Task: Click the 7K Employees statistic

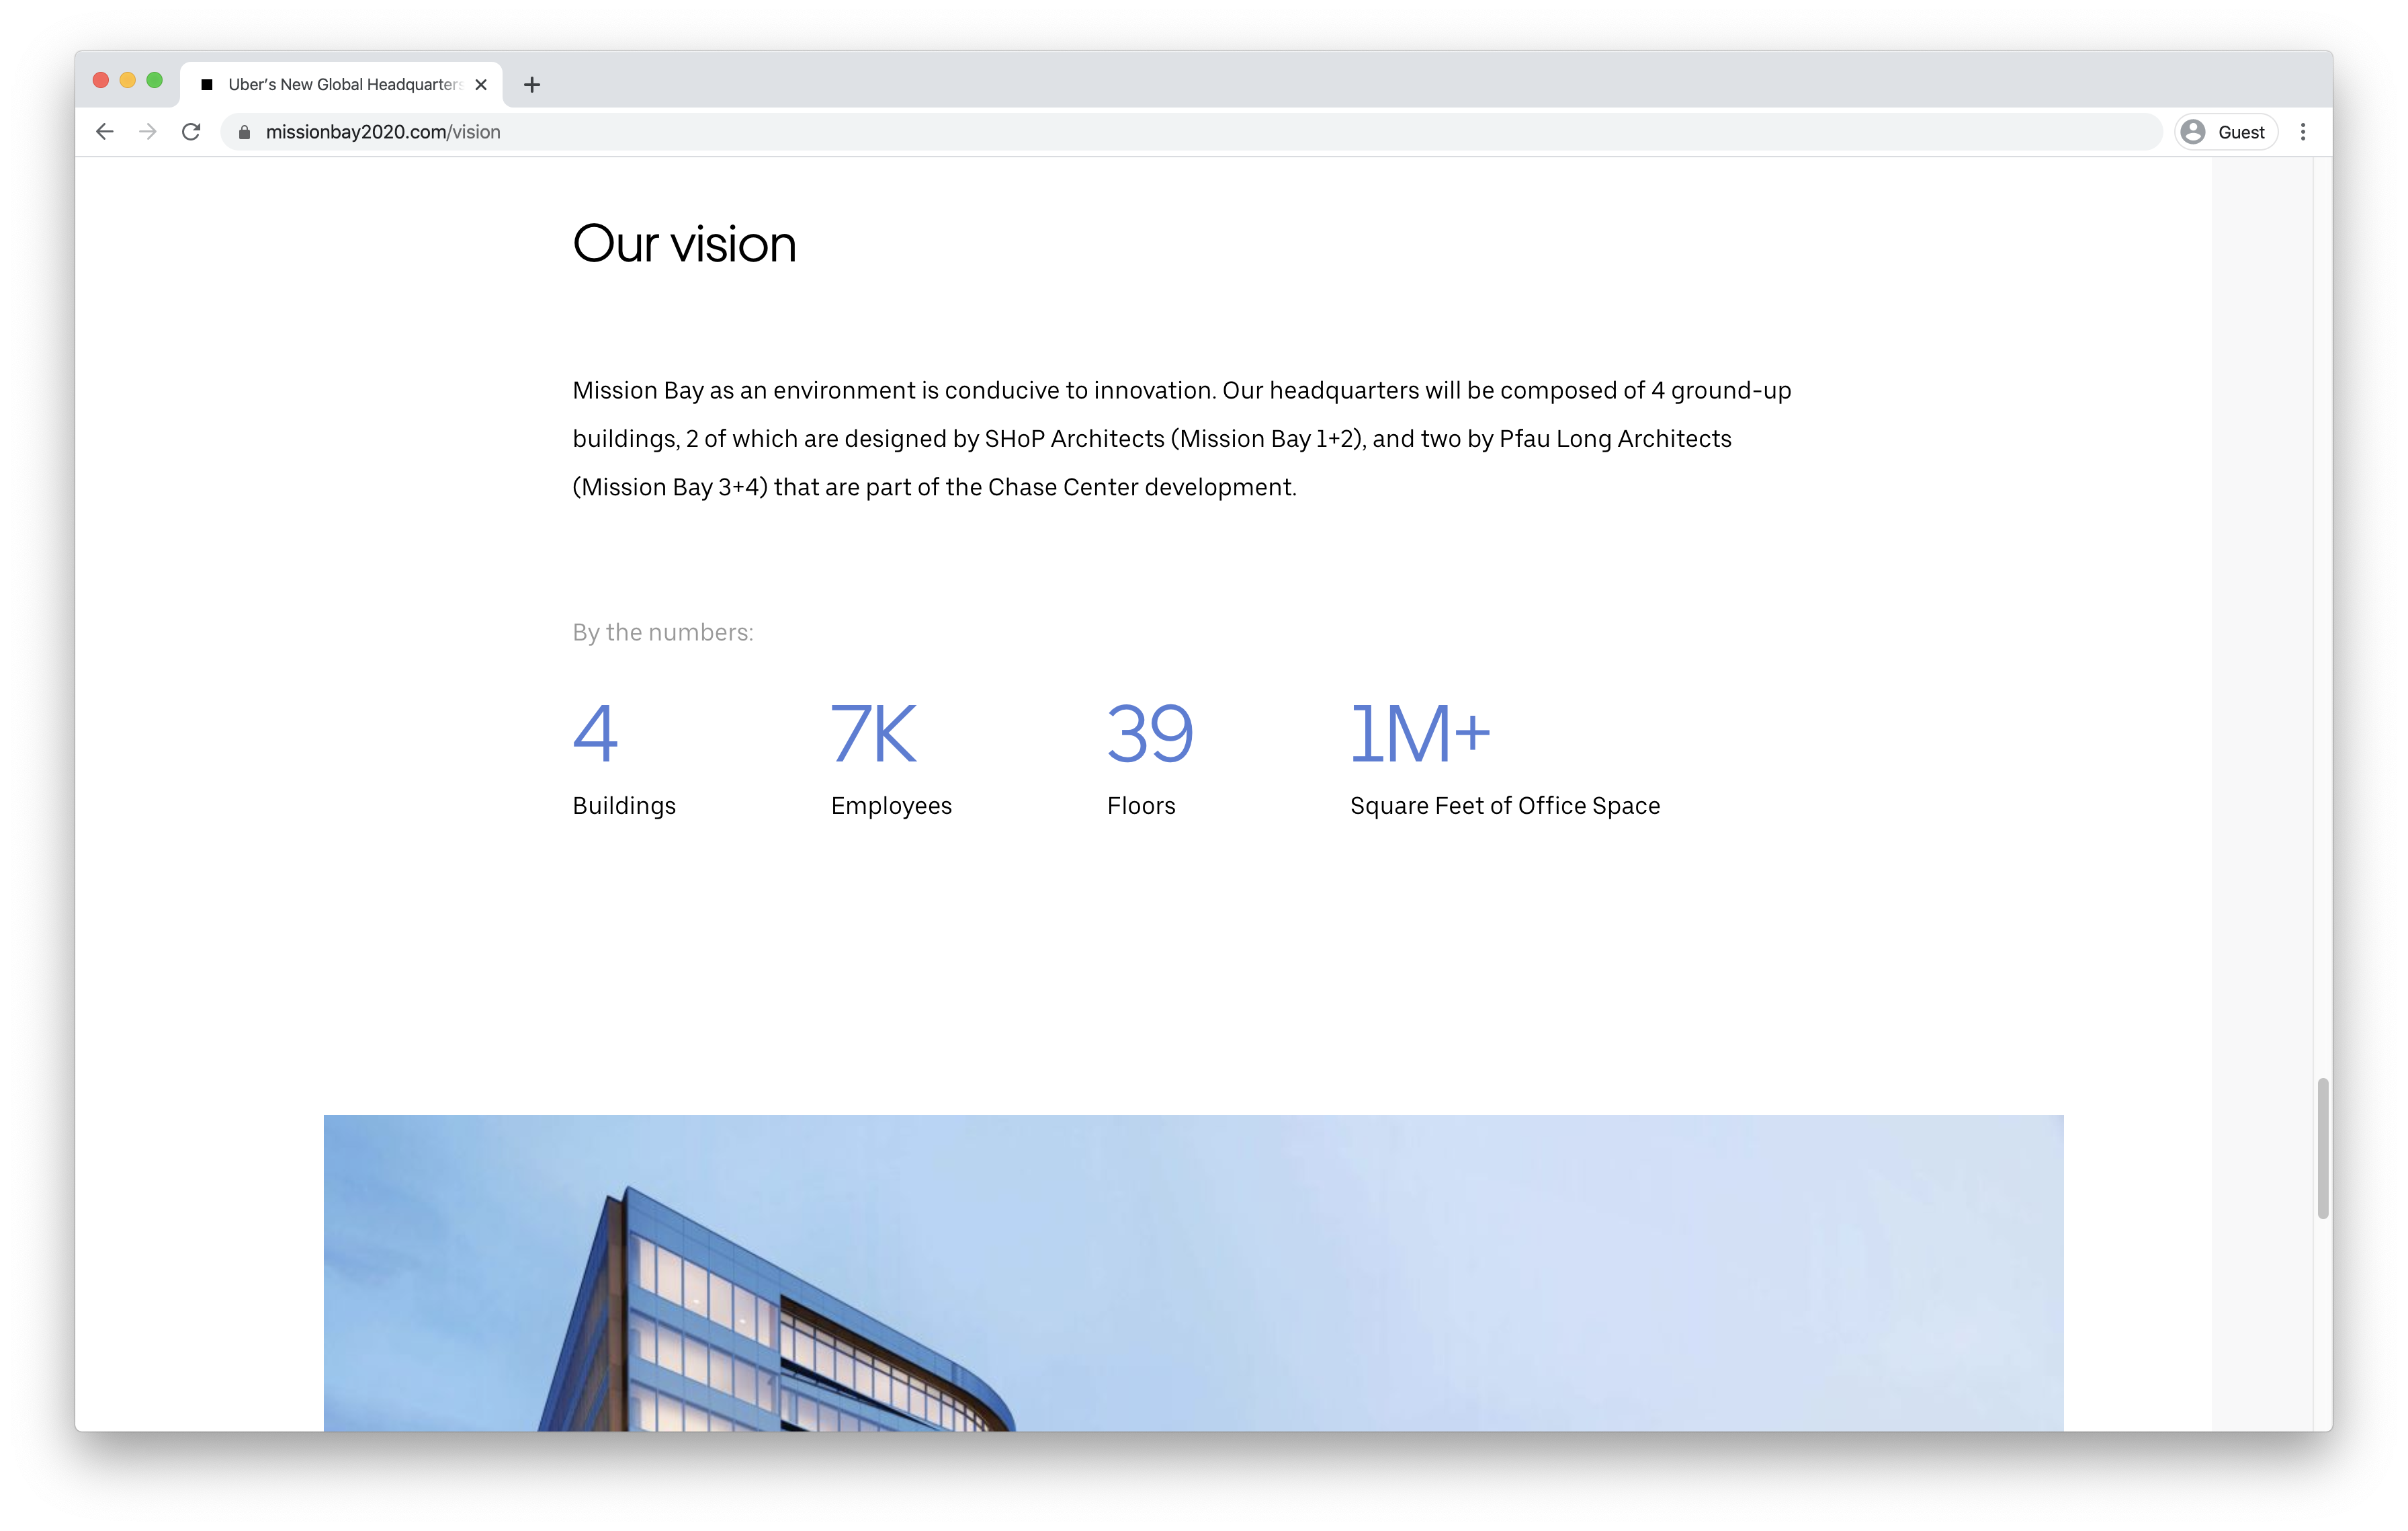Action: point(873,734)
